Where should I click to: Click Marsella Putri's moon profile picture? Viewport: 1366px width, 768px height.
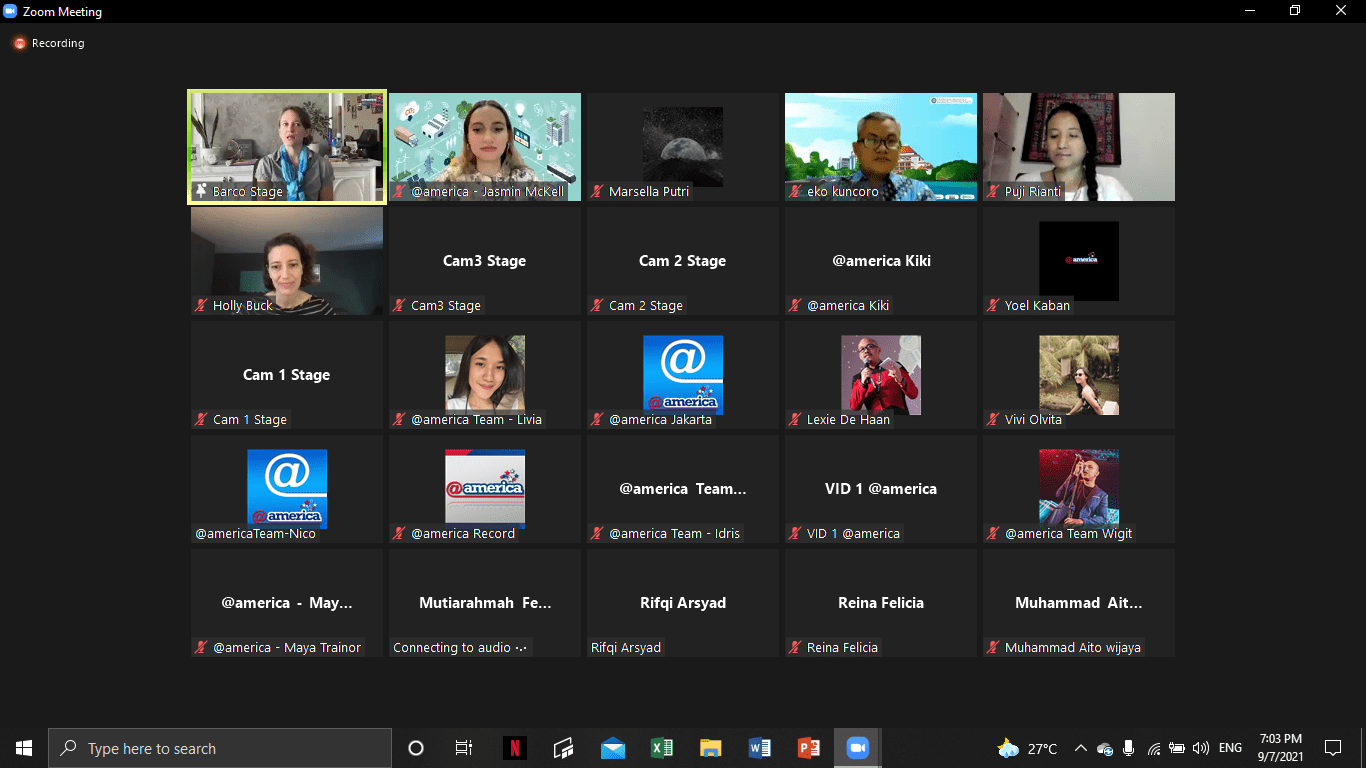tap(683, 147)
